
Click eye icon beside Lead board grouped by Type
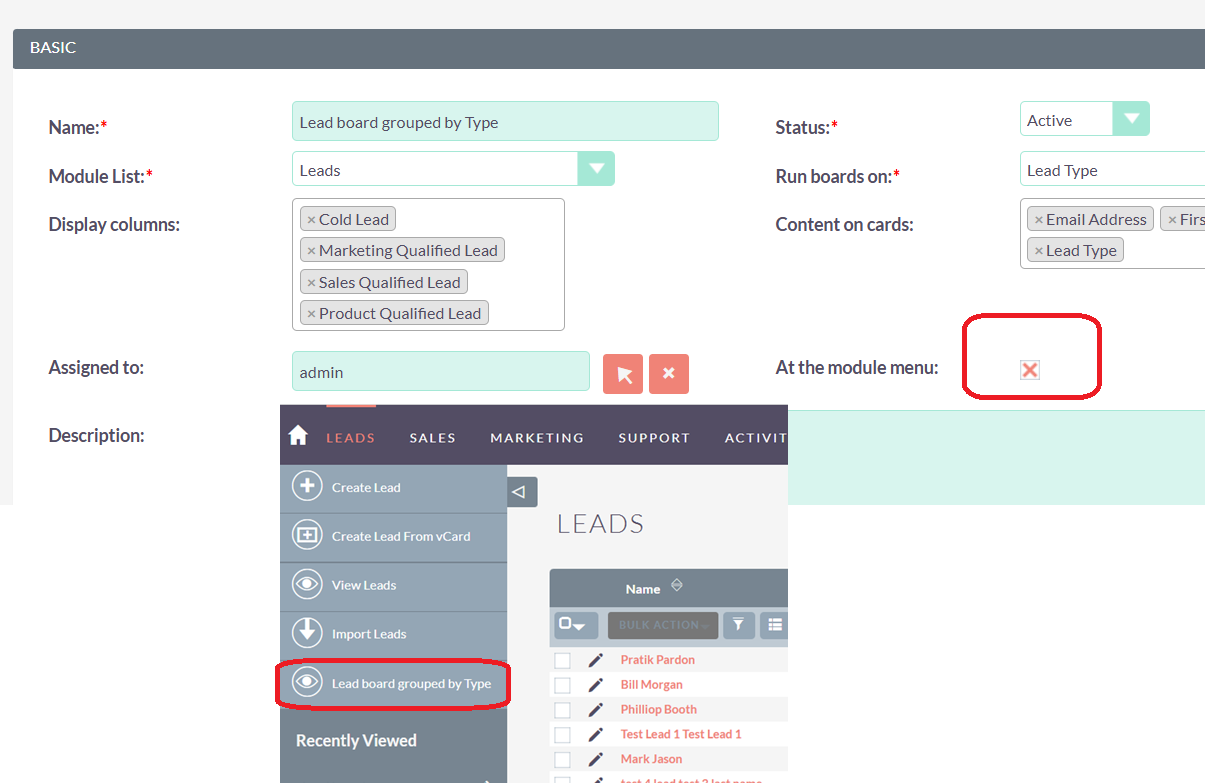click(307, 682)
